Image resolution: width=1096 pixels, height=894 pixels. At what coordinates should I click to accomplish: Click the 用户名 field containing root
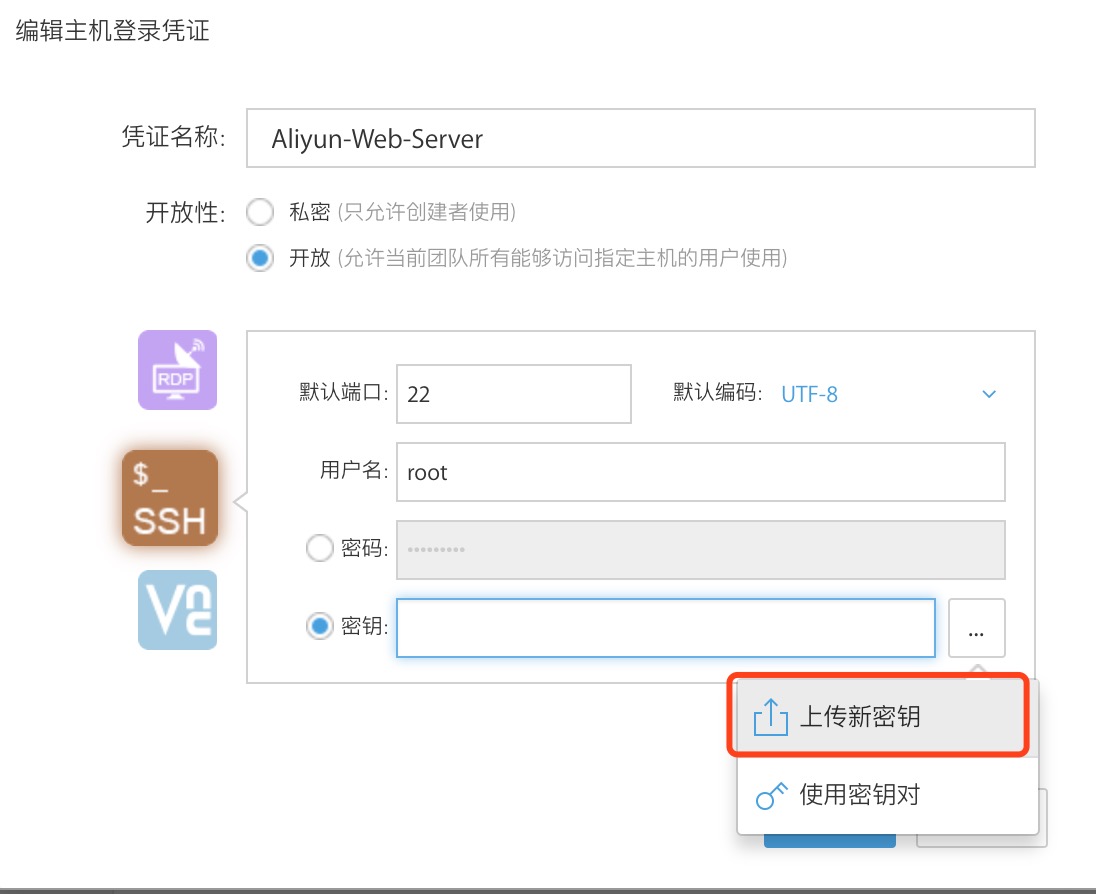[x=700, y=472]
